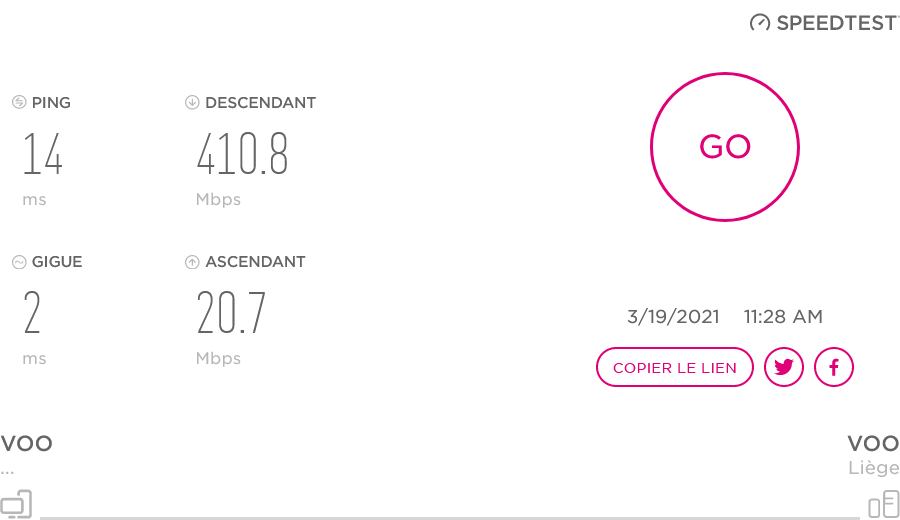Viewport: 900px width, 520px height.
Task: Click the upload arrow icon beside ASCENDANT
Action: [192, 262]
